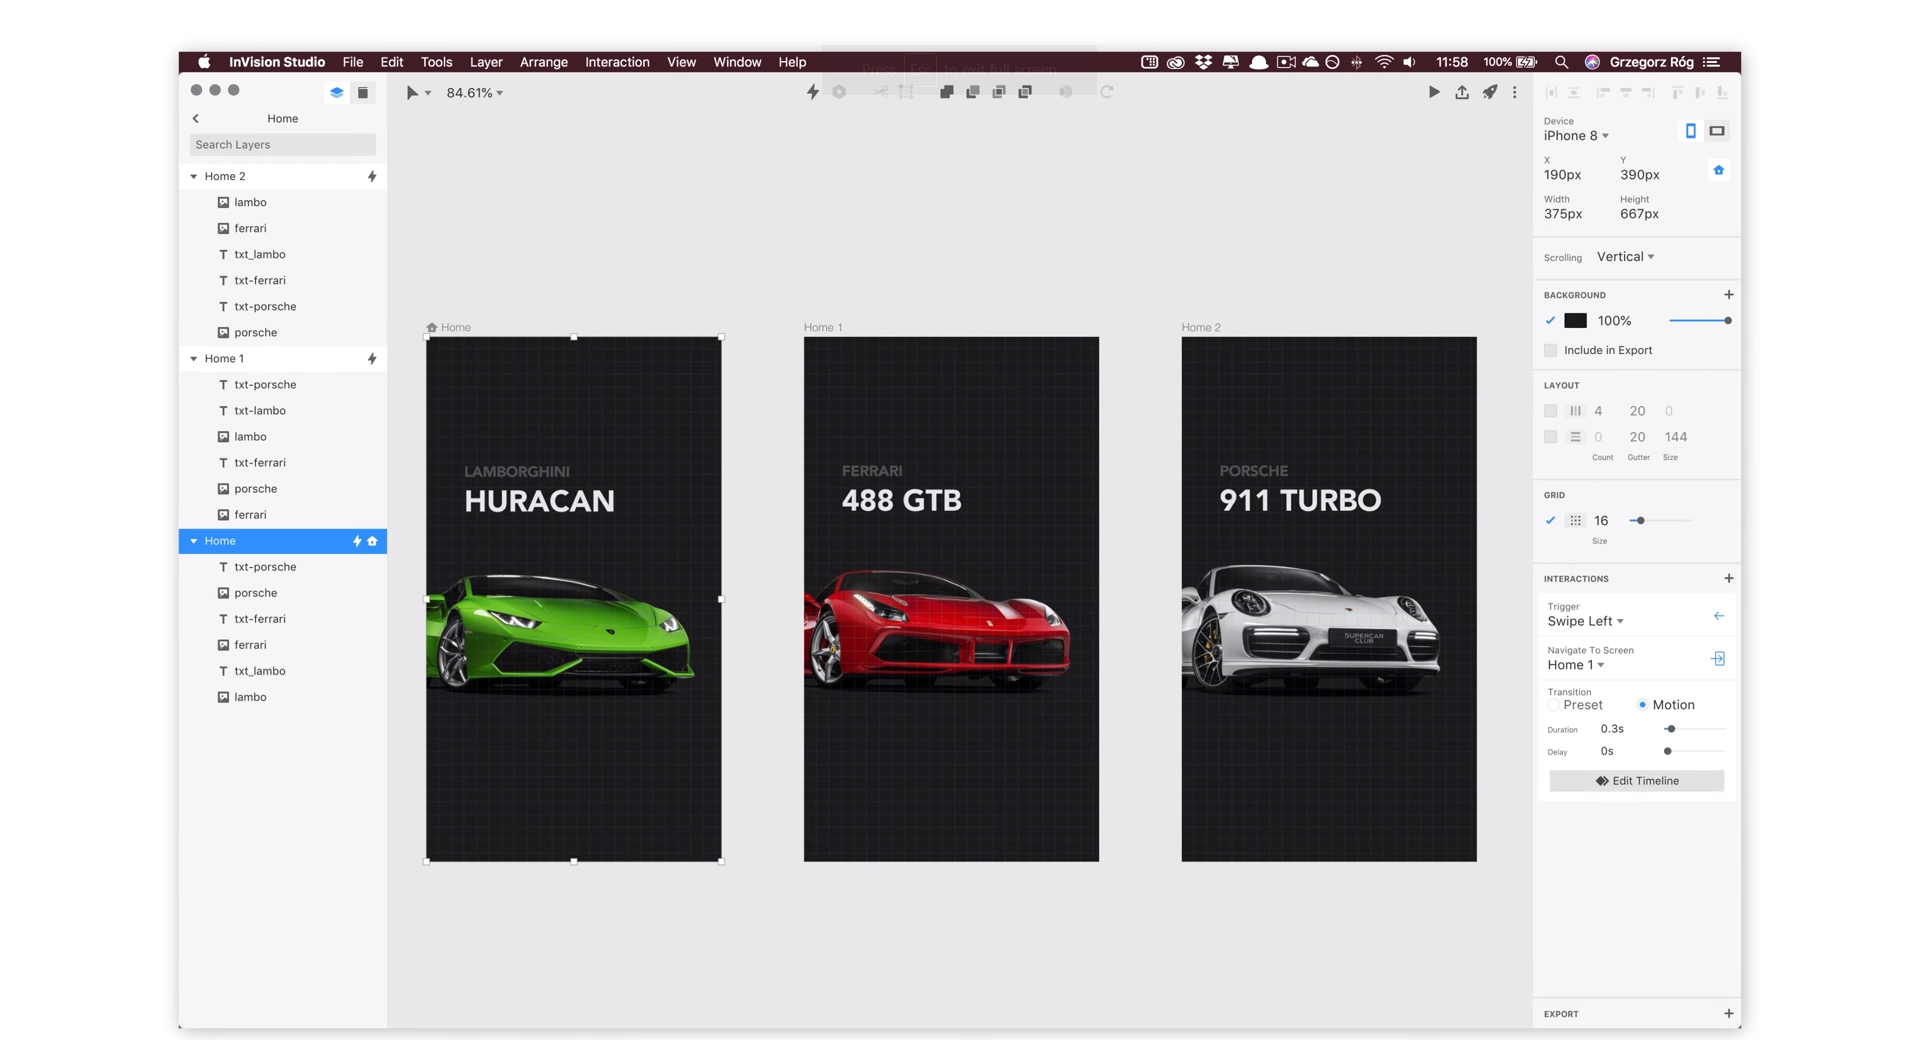Add a new interaction with plus

[1728, 578]
